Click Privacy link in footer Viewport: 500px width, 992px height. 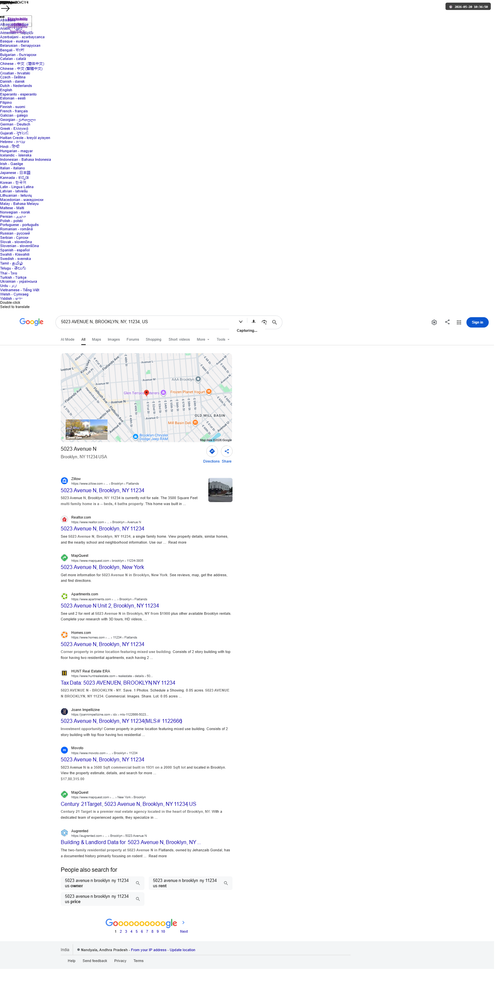(120, 961)
